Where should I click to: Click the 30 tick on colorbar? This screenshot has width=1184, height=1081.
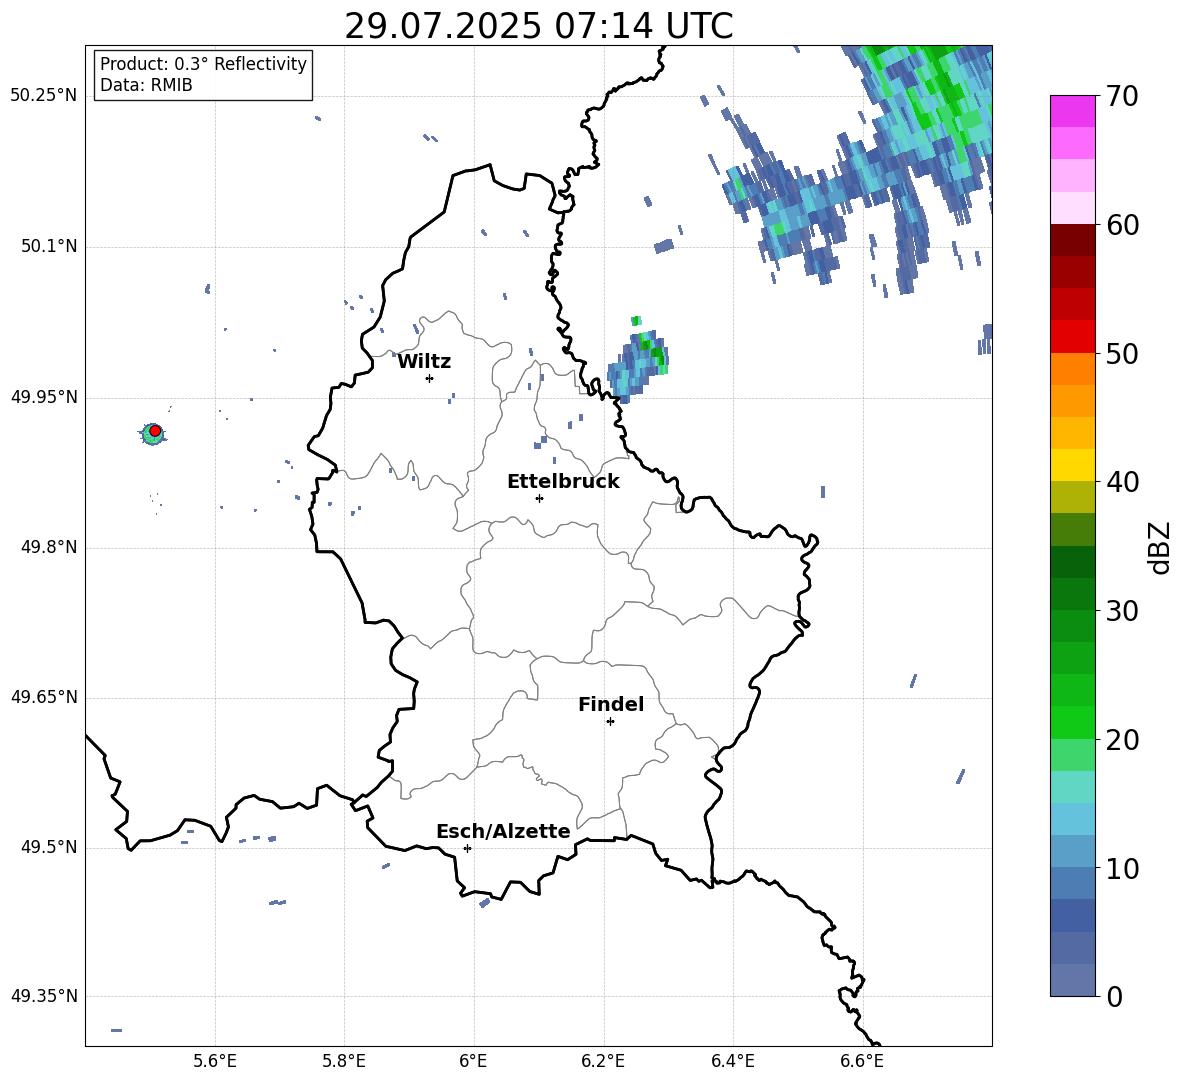[x=1122, y=611]
